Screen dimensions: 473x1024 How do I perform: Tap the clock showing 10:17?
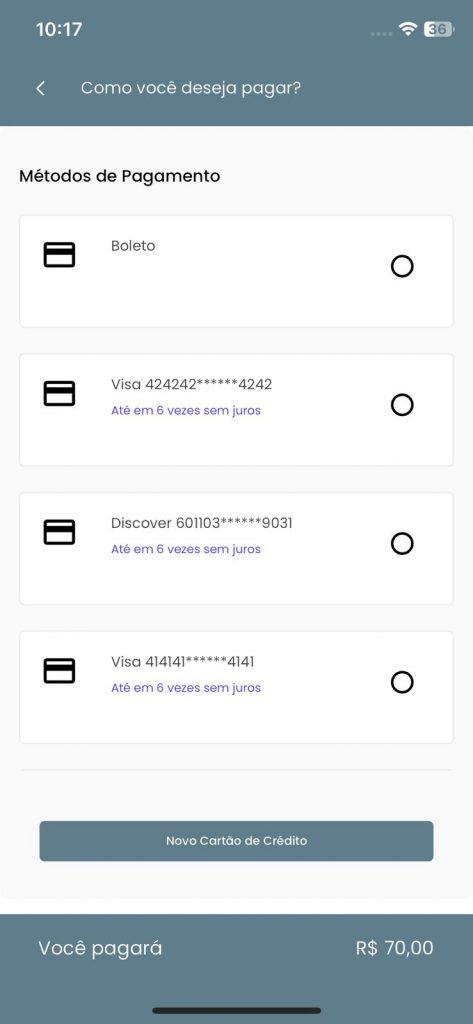pos(59,29)
